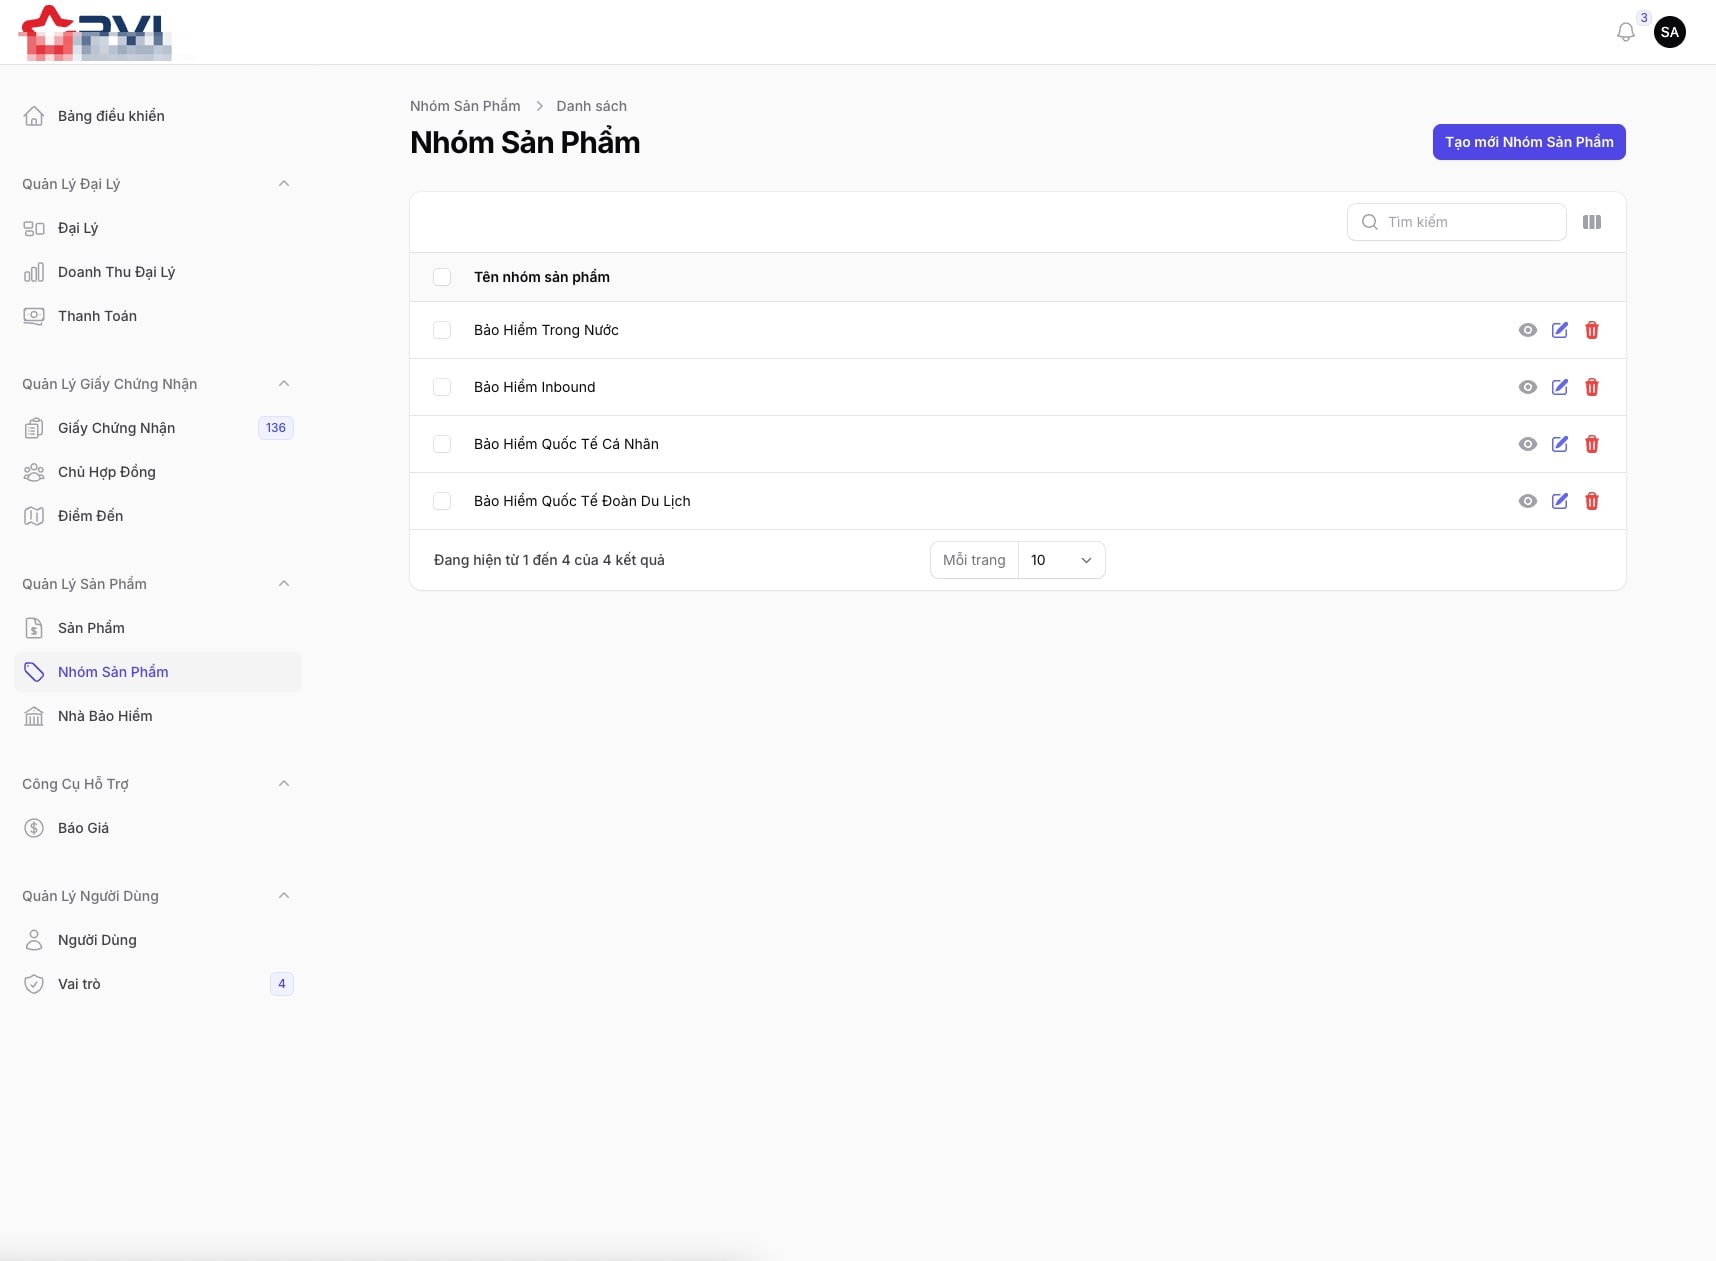The width and height of the screenshot is (1716, 1261).
Task: Go to Giấy Chứng Nhận menu
Action: point(116,428)
